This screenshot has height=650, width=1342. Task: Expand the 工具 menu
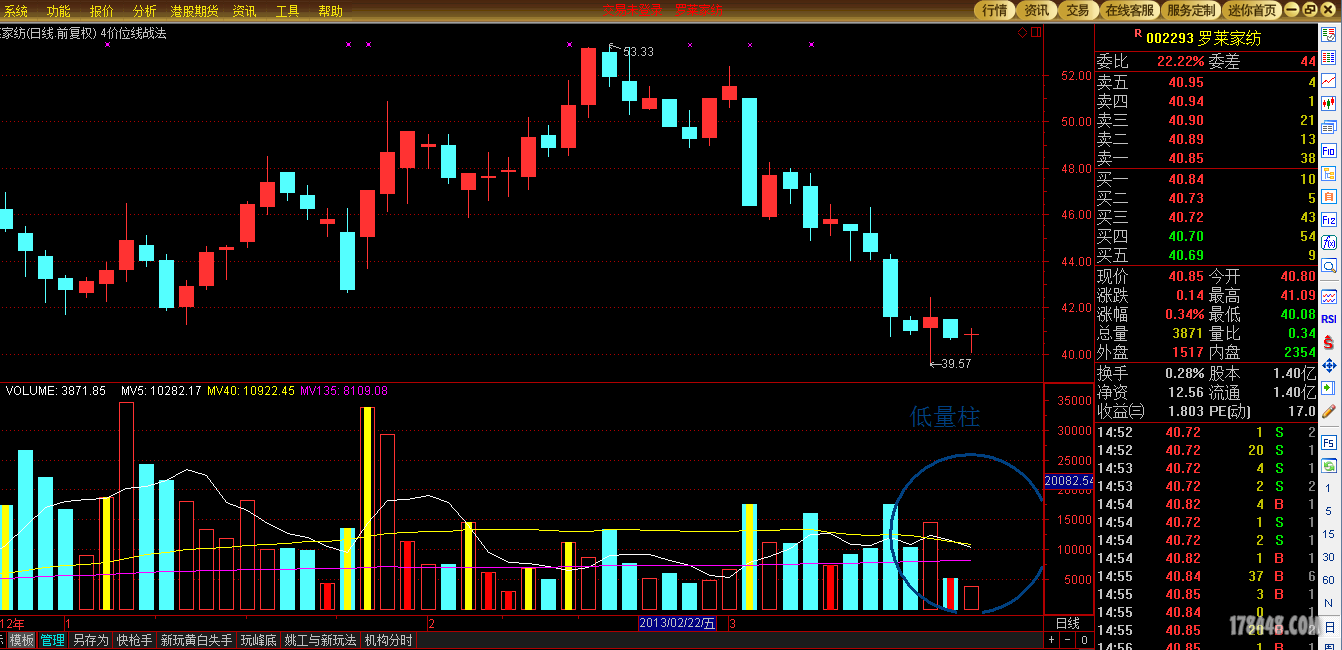[x=287, y=11]
